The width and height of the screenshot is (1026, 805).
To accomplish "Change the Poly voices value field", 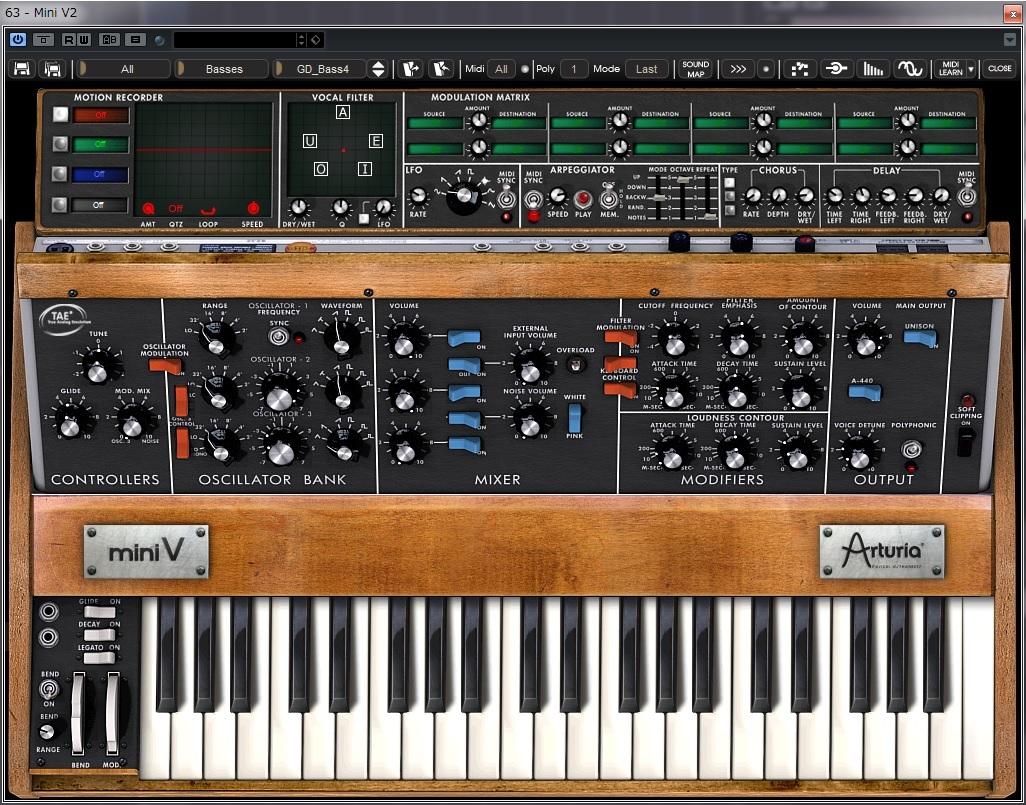I will [x=574, y=69].
